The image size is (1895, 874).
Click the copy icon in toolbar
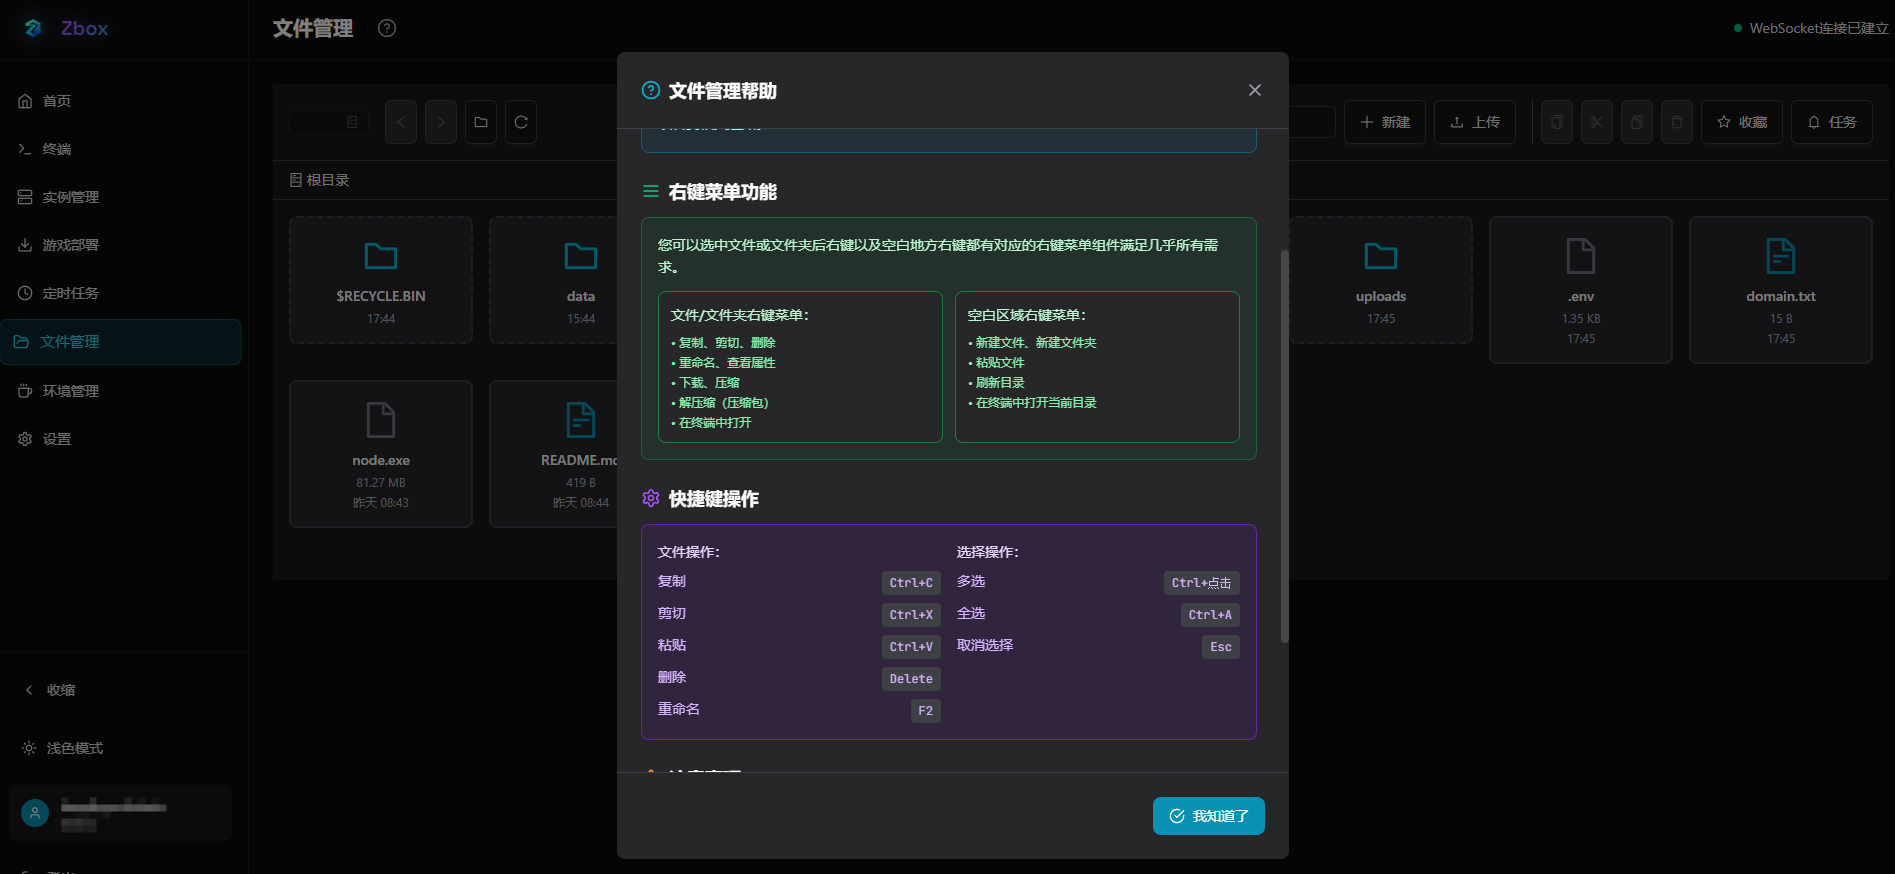pos(1557,122)
